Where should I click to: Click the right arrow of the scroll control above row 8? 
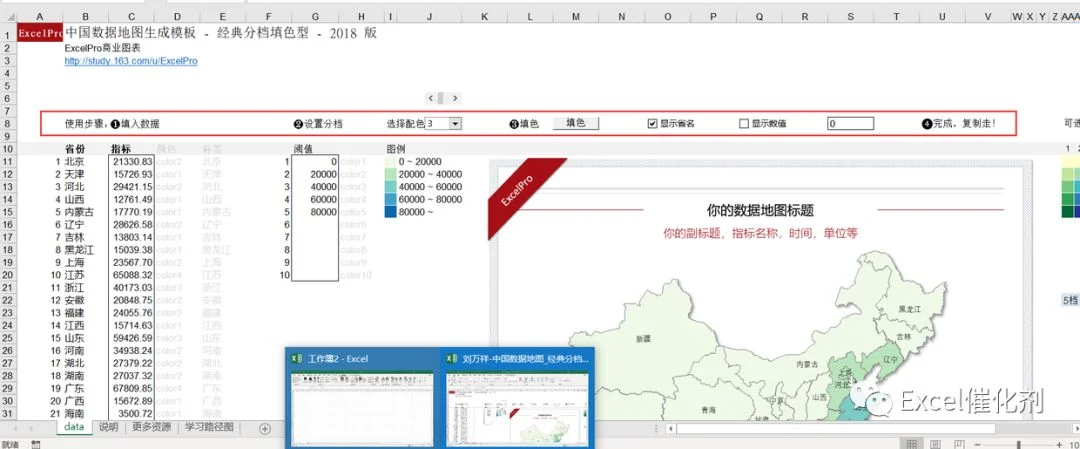[x=455, y=98]
